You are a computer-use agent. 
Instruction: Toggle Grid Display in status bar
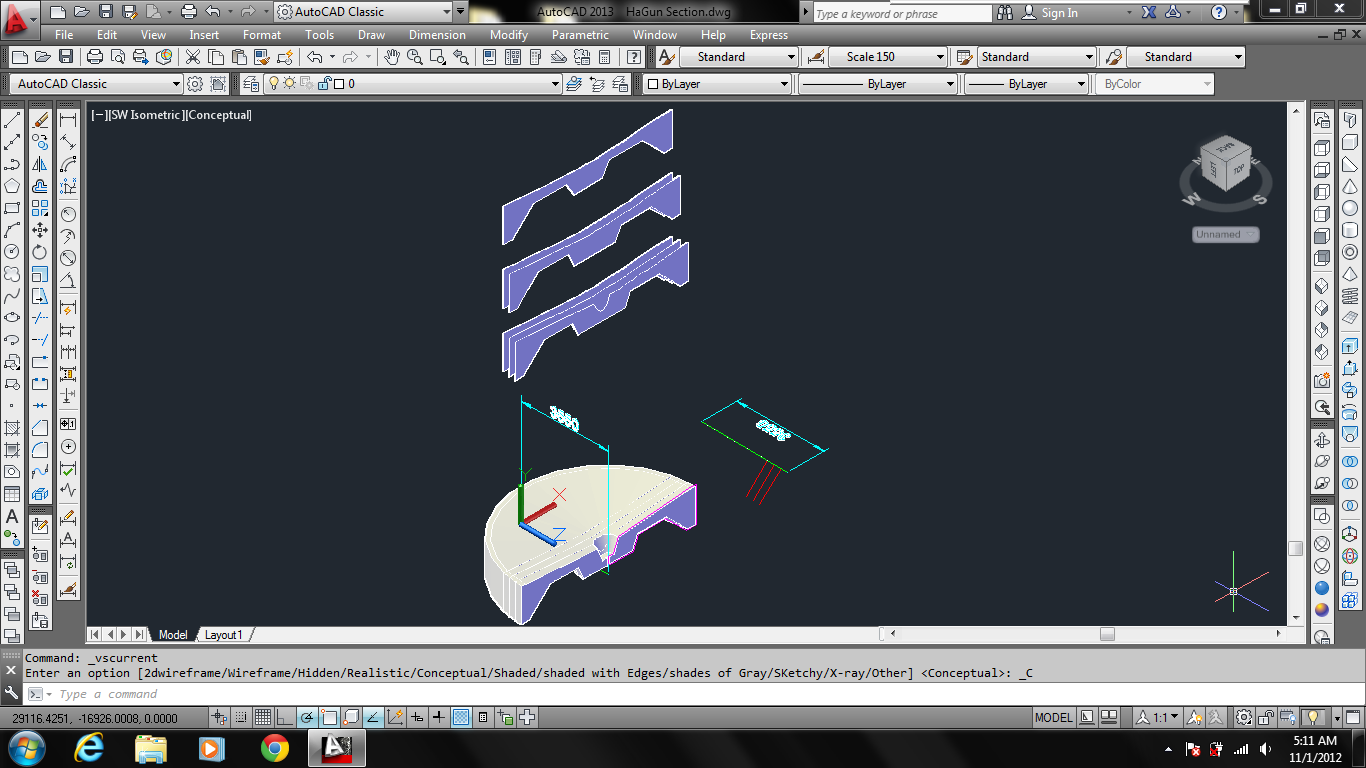pos(262,717)
